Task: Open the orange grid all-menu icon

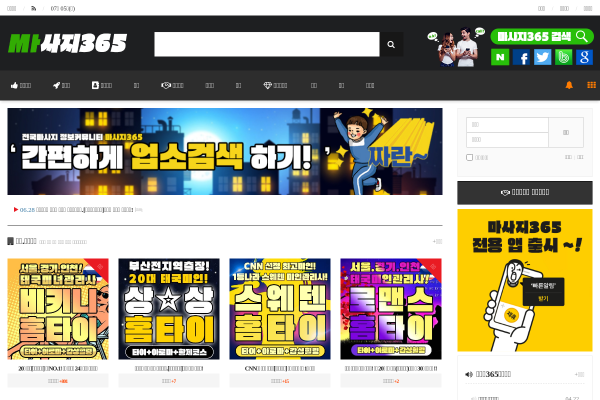Action: (x=592, y=85)
